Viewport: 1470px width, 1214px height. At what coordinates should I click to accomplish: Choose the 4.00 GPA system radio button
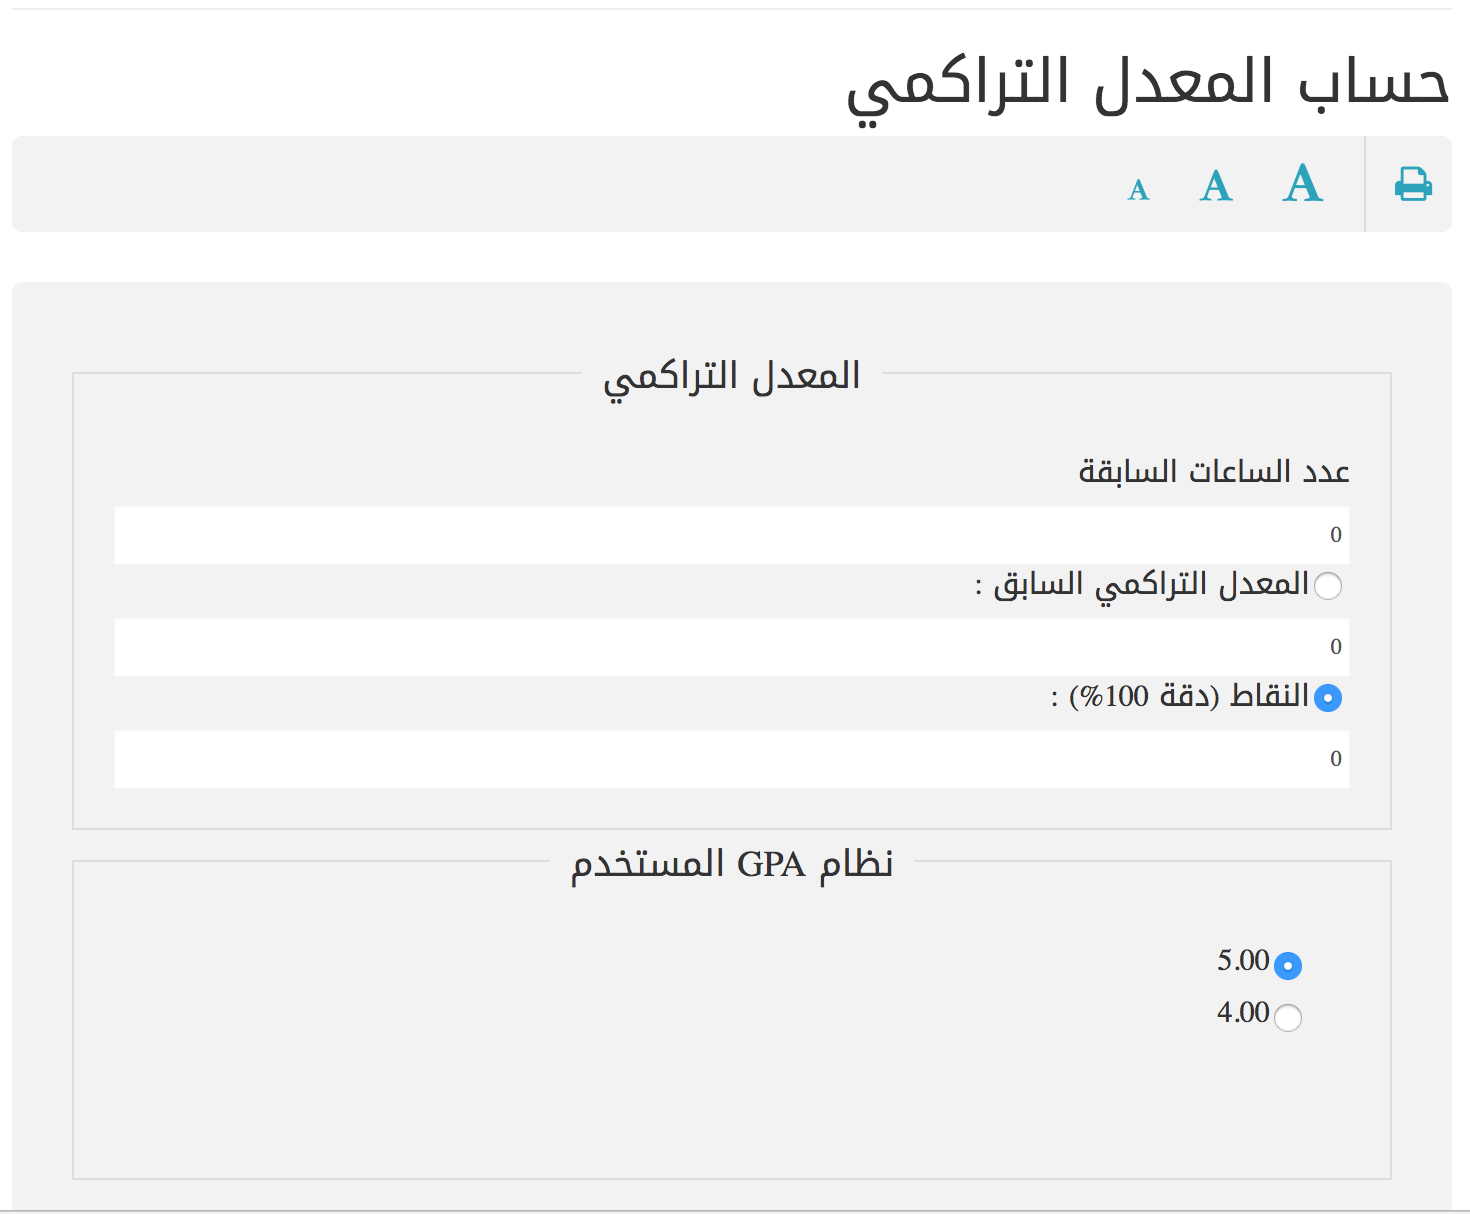coord(1288,1018)
